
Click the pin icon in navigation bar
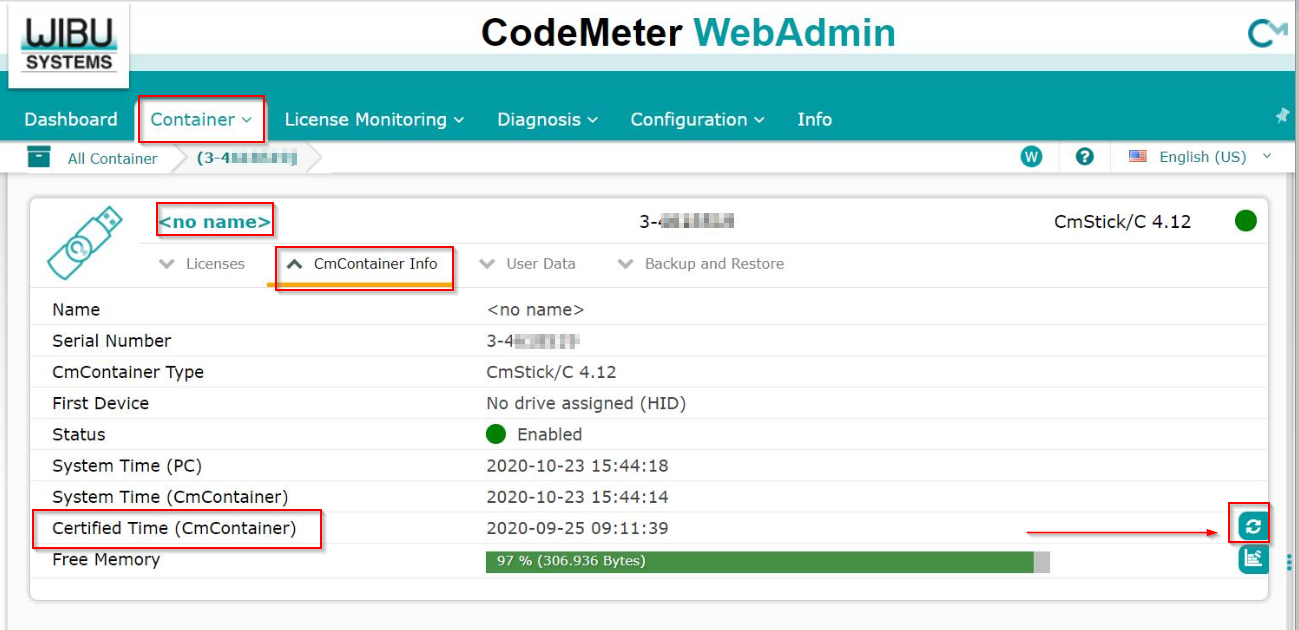point(1282,116)
